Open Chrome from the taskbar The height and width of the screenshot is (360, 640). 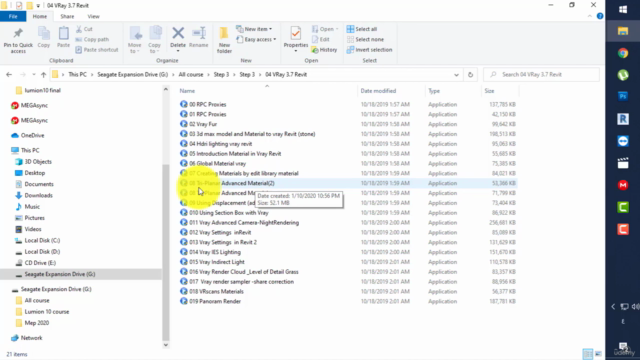click(x=623, y=53)
